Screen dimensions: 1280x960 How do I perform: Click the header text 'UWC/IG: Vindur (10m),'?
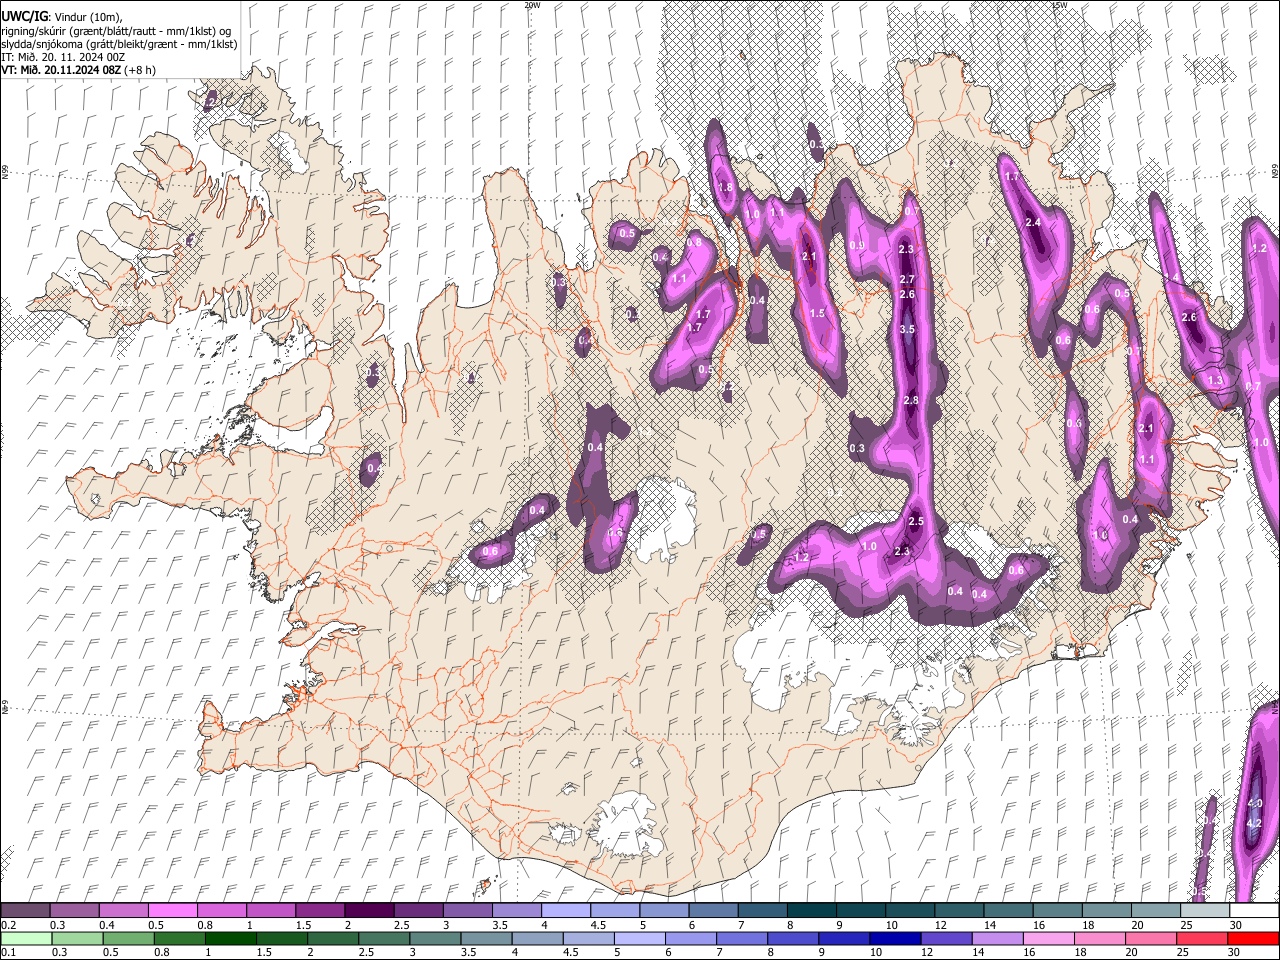(62, 16)
